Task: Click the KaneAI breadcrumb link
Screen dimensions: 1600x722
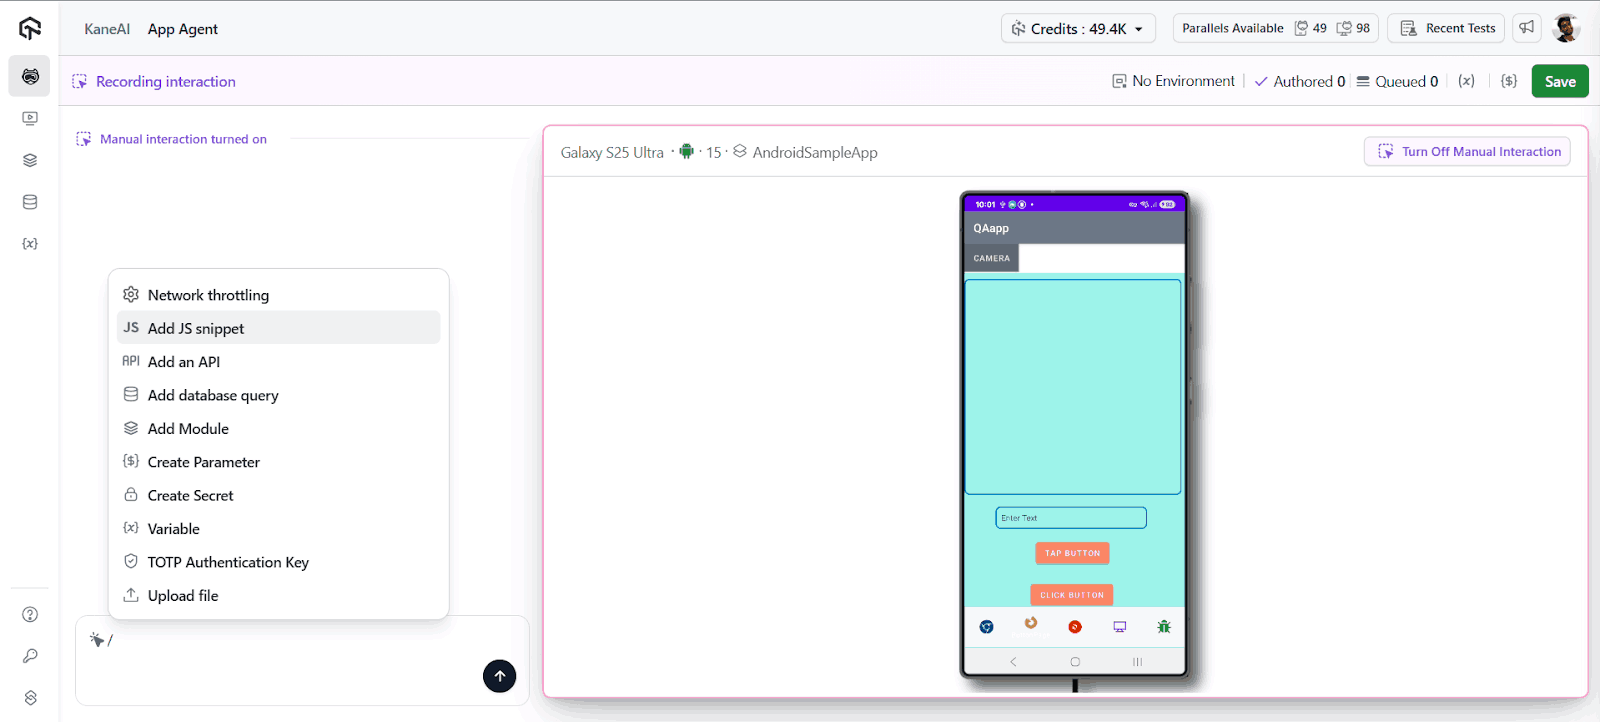Action: click(x=107, y=29)
